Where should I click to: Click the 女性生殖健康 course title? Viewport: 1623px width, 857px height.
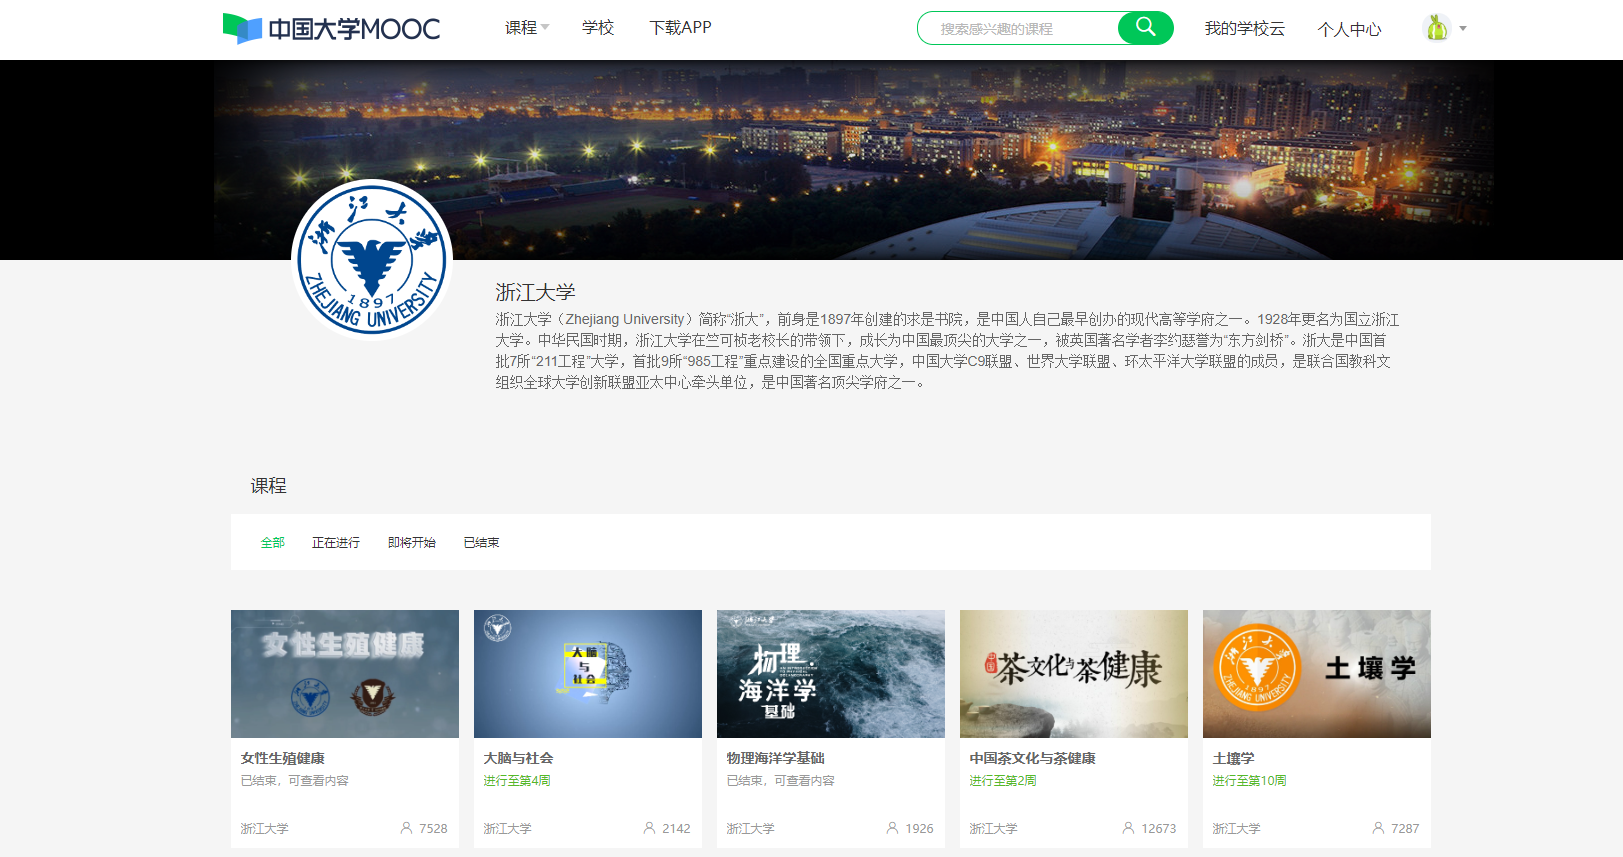[x=283, y=758]
